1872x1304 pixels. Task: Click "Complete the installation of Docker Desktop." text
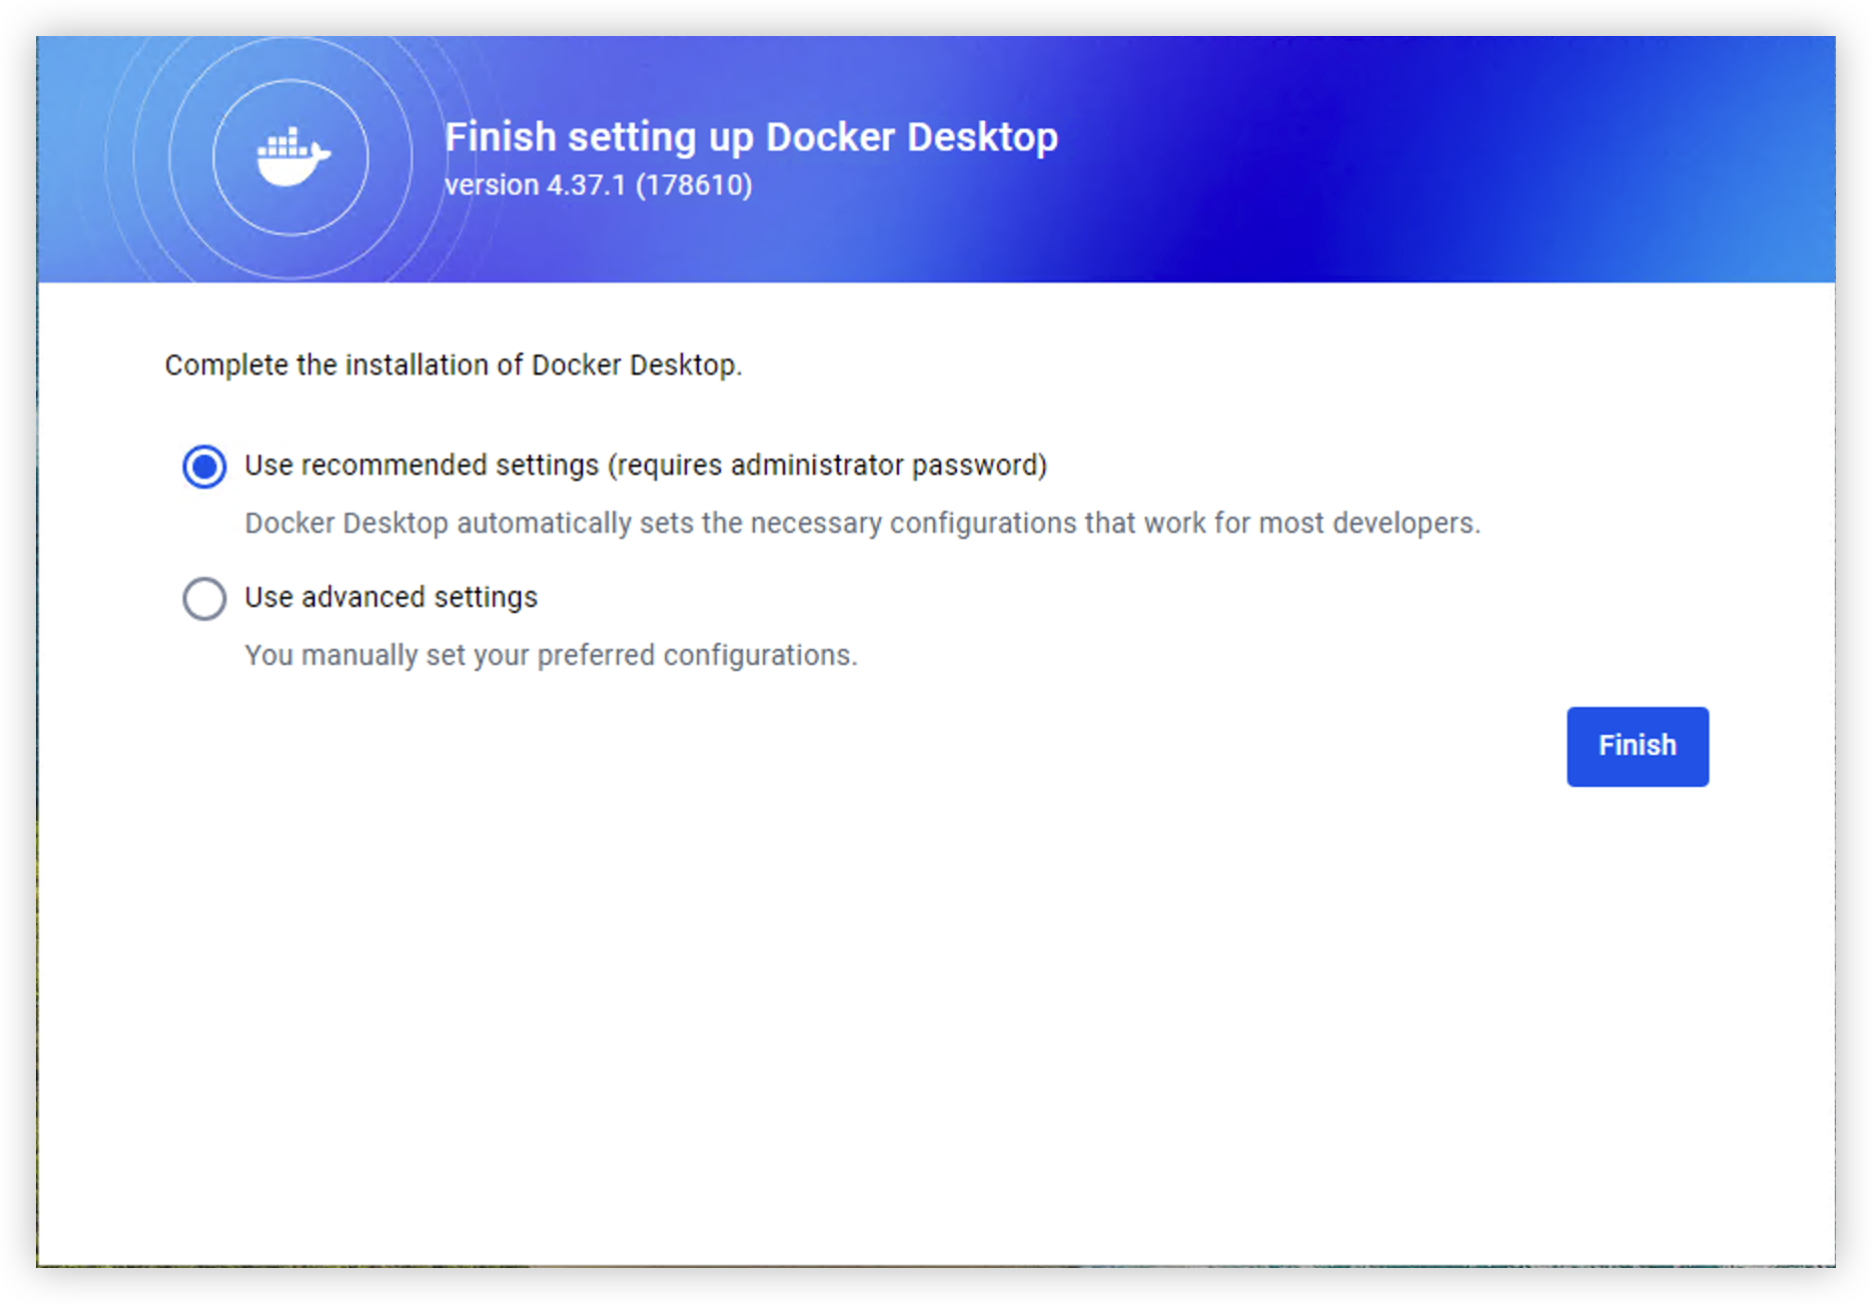[x=453, y=365]
